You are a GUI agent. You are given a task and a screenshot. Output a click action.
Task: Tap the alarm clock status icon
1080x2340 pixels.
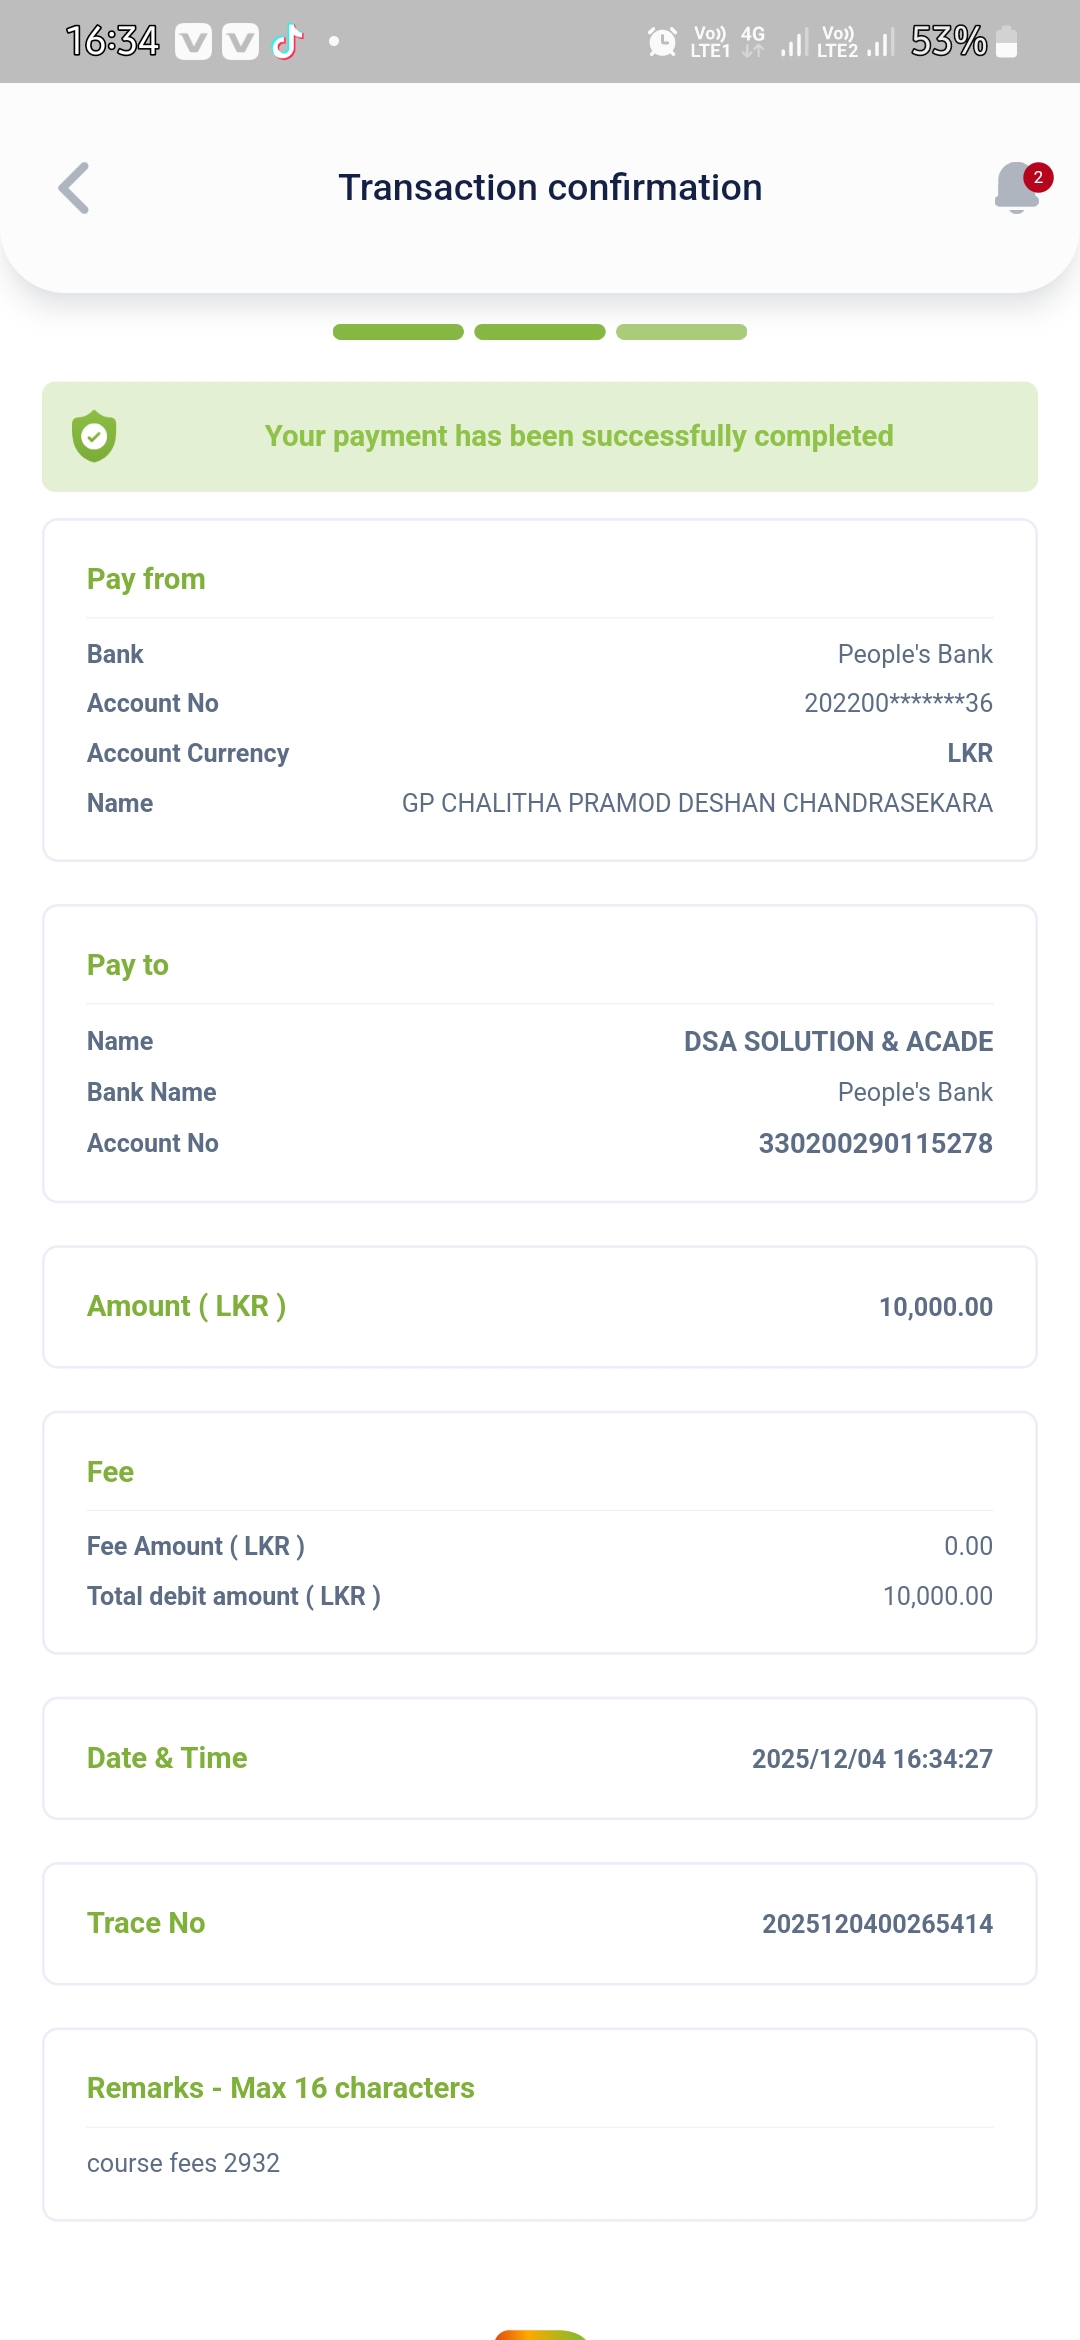[662, 42]
